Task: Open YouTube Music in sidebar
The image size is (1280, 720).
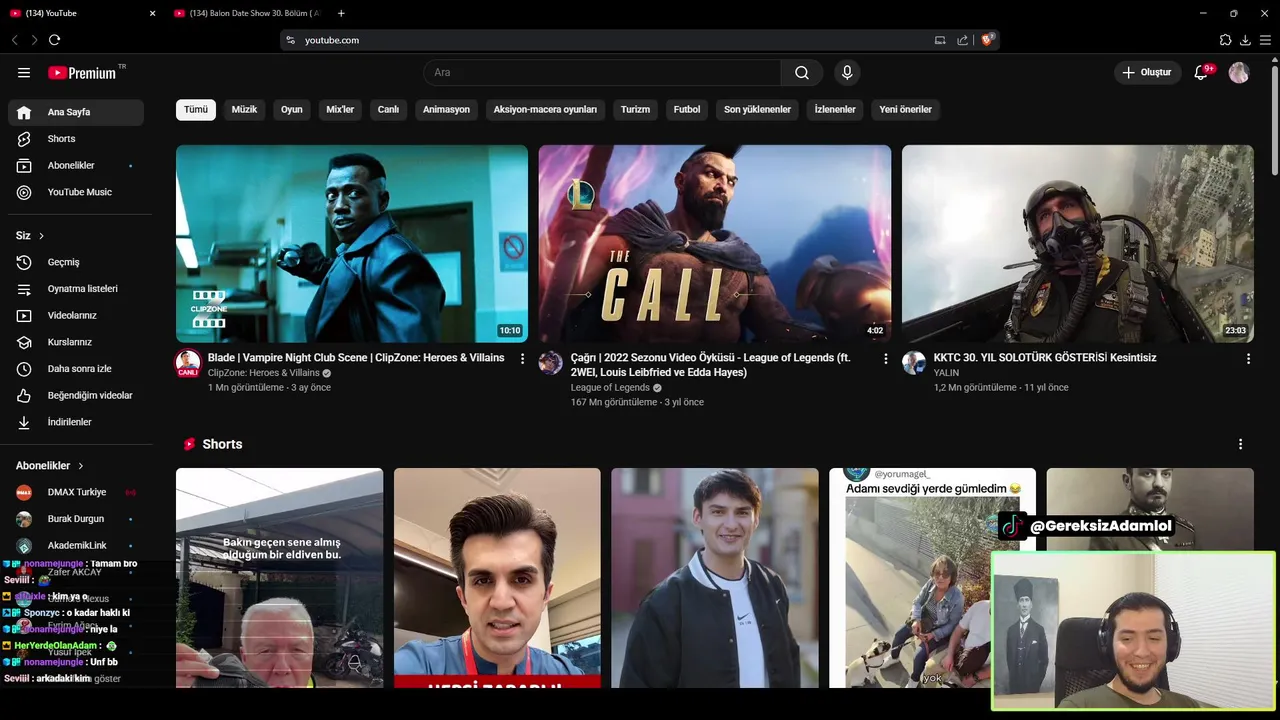Action: point(76,192)
